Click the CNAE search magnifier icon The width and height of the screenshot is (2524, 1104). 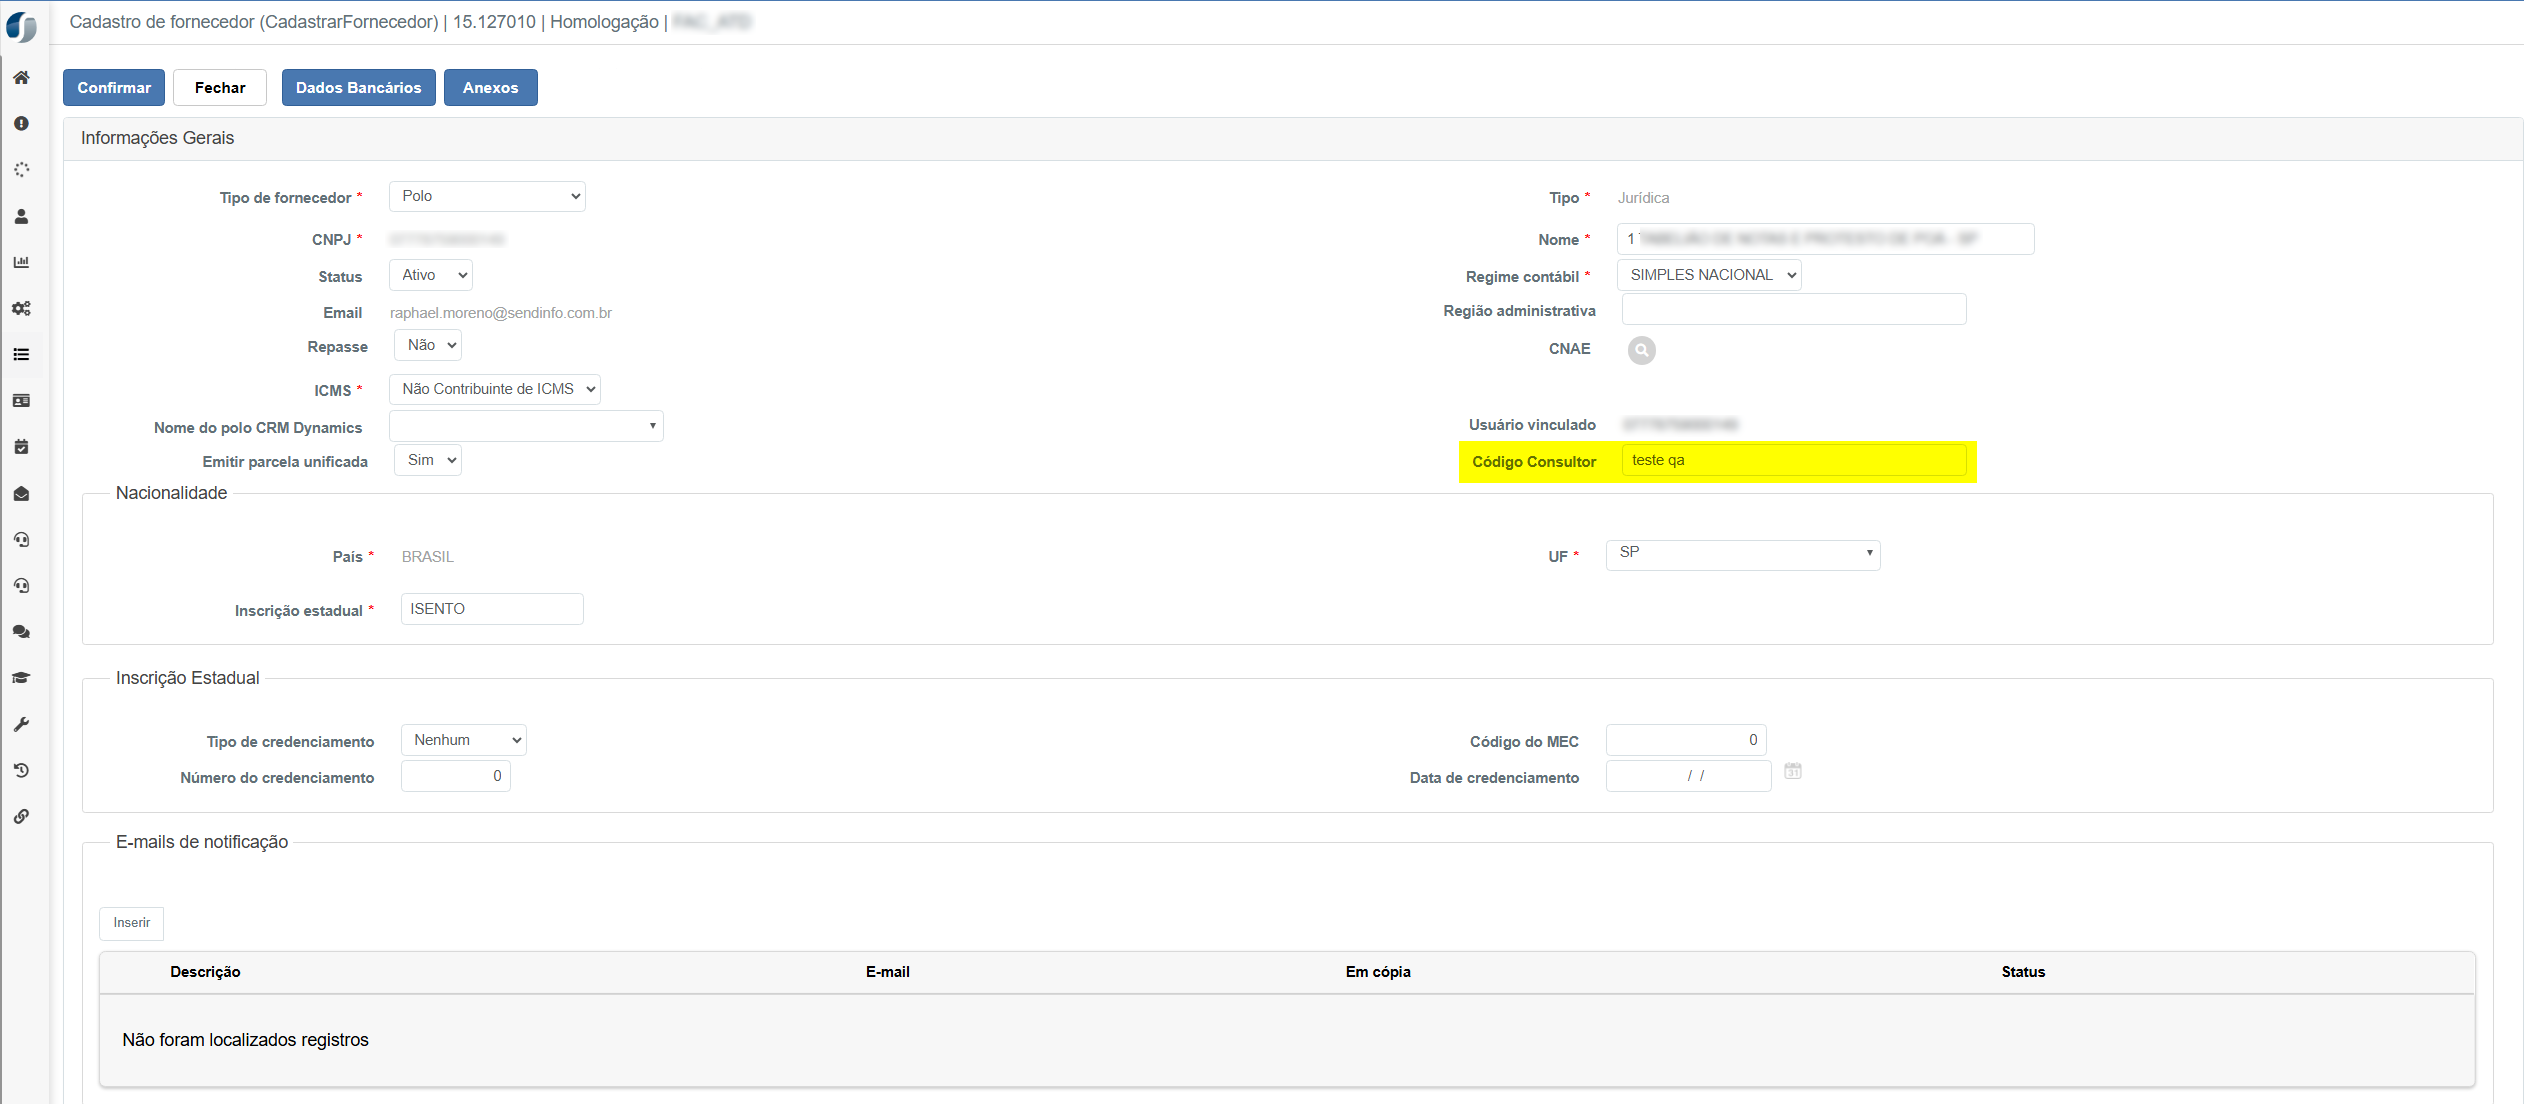pyautogui.click(x=1641, y=350)
